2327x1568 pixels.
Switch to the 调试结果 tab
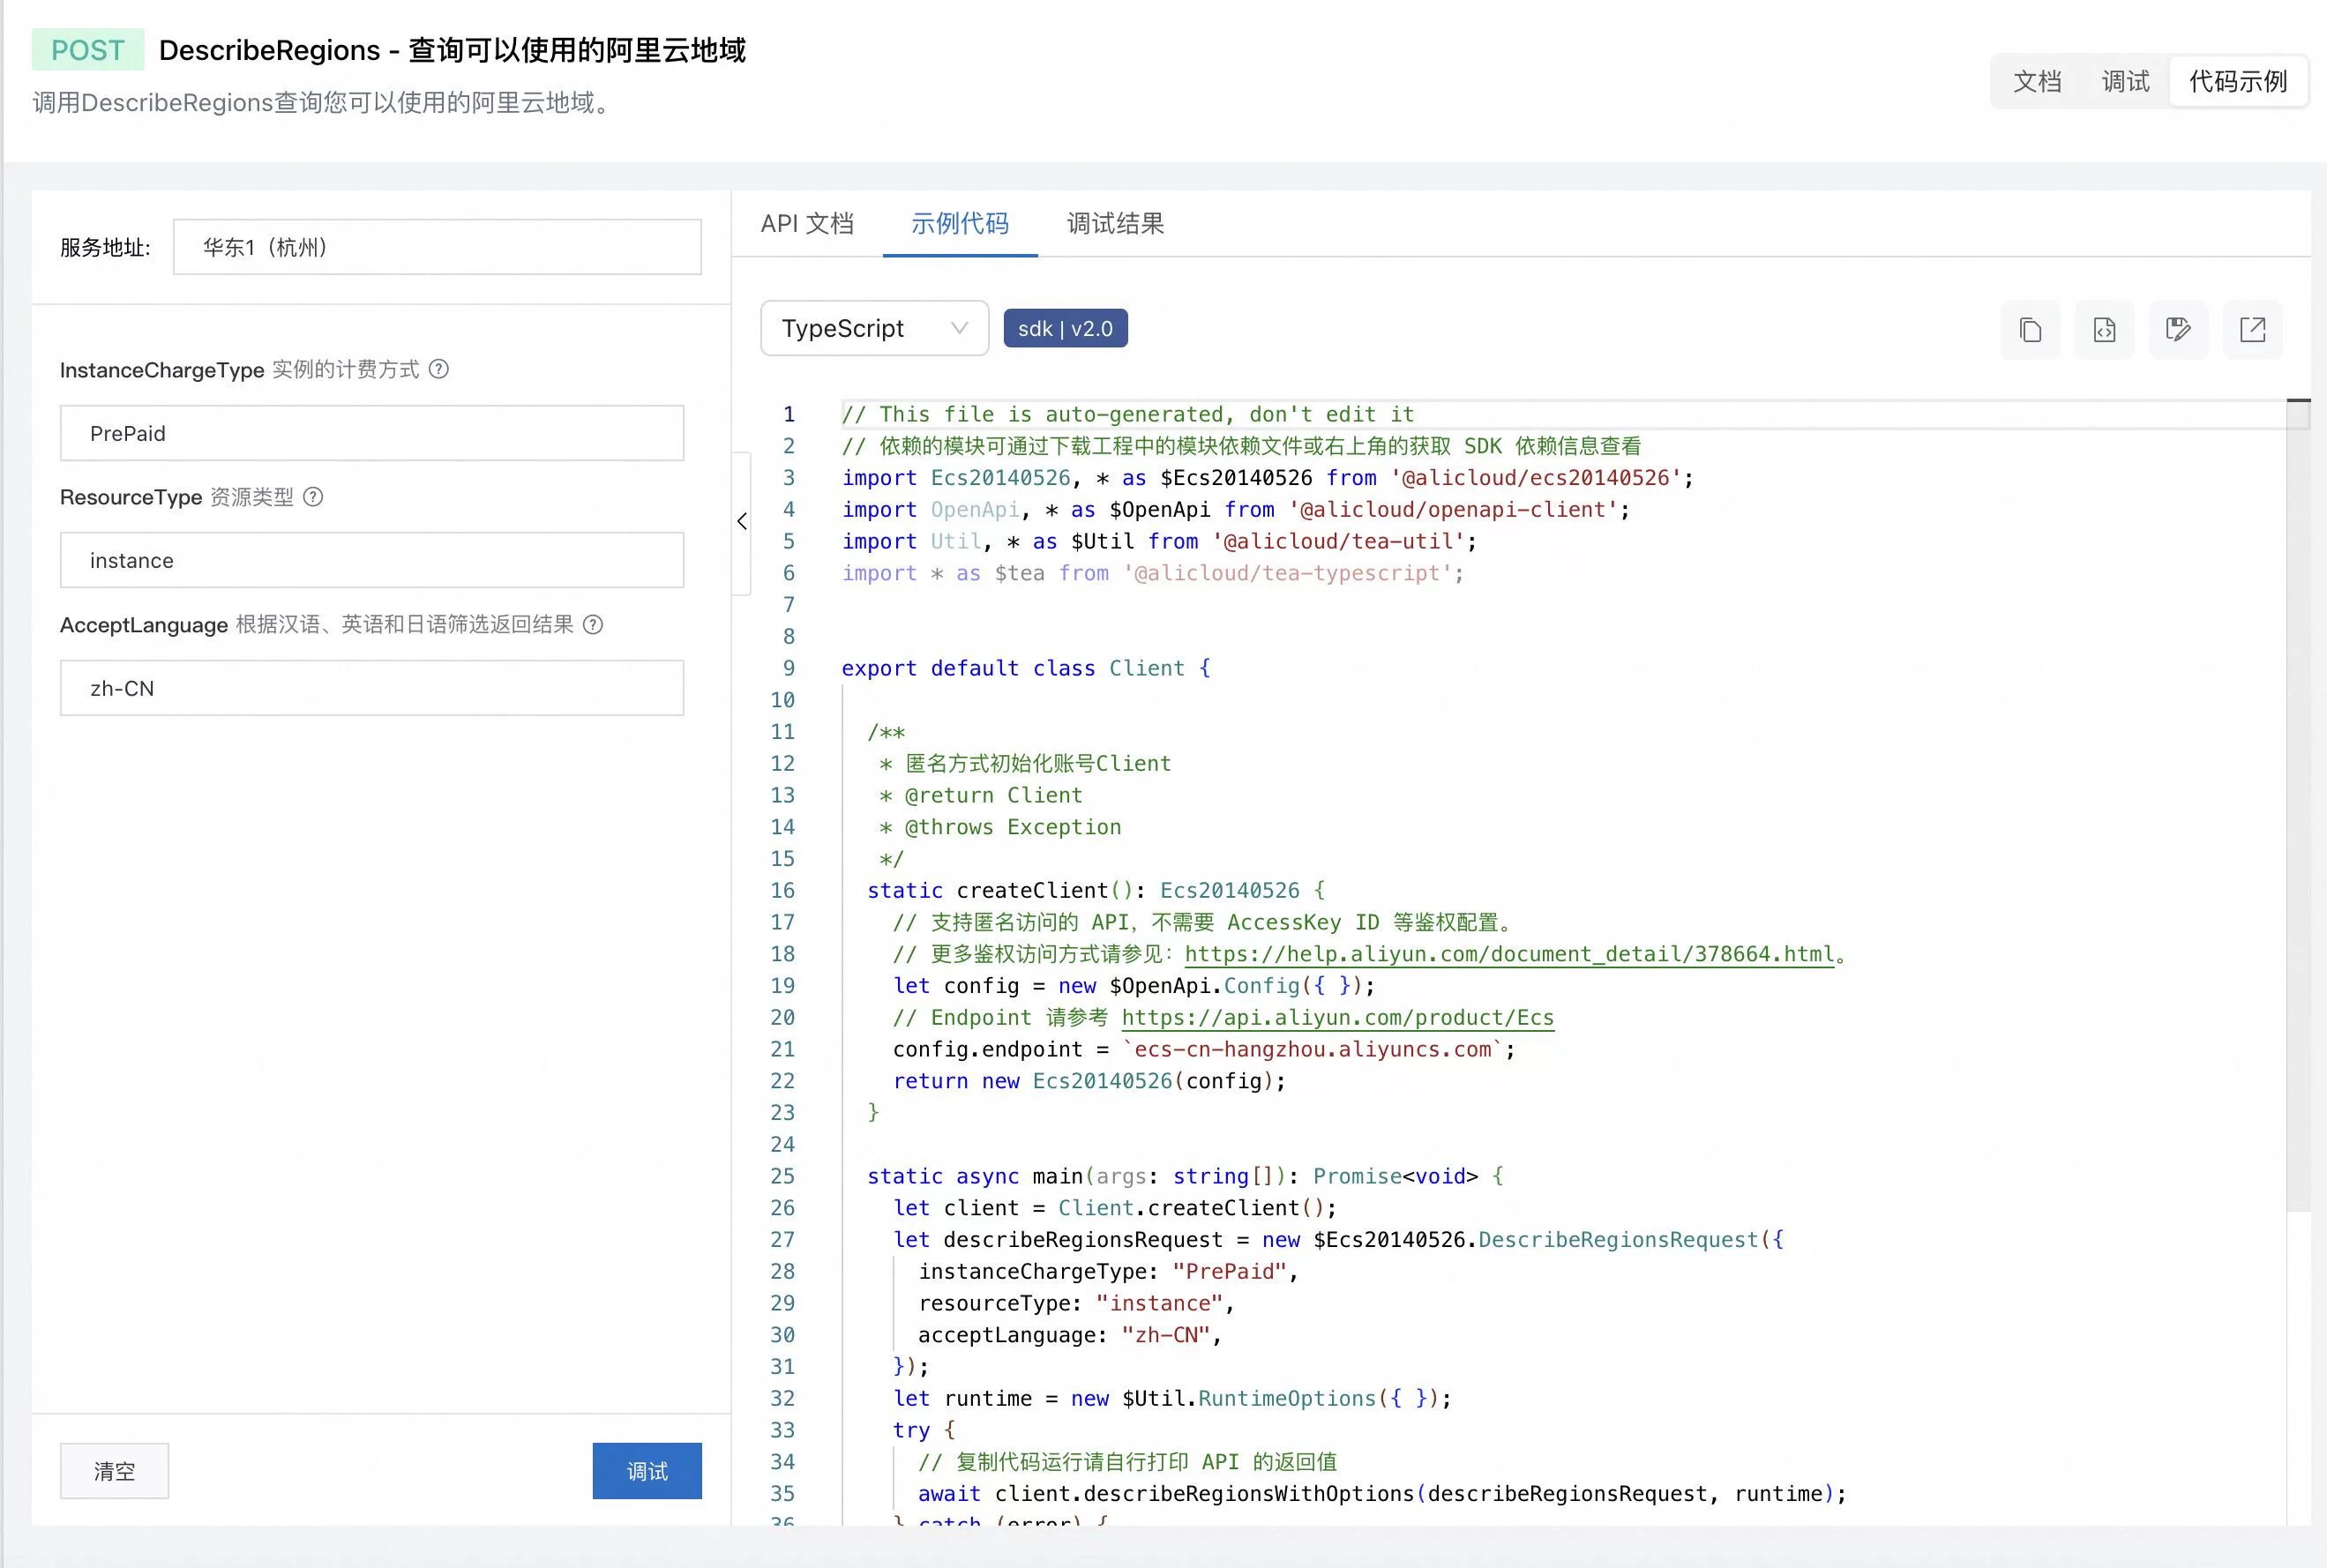[1115, 223]
